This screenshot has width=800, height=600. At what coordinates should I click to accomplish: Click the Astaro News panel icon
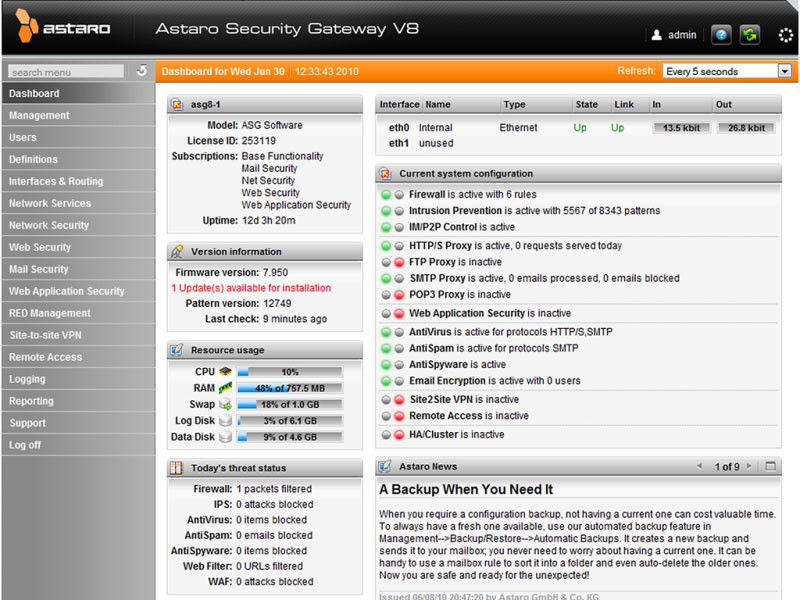pyautogui.click(x=386, y=466)
